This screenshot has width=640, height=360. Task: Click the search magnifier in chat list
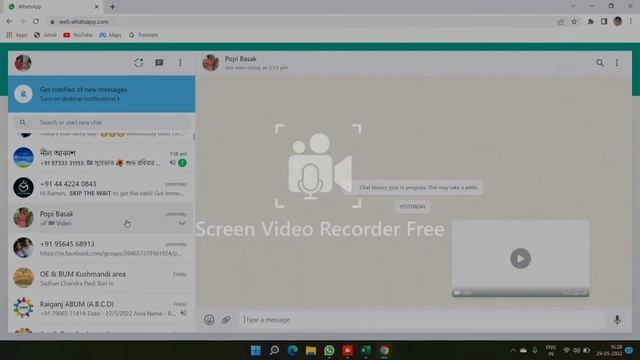[x=23, y=122]
